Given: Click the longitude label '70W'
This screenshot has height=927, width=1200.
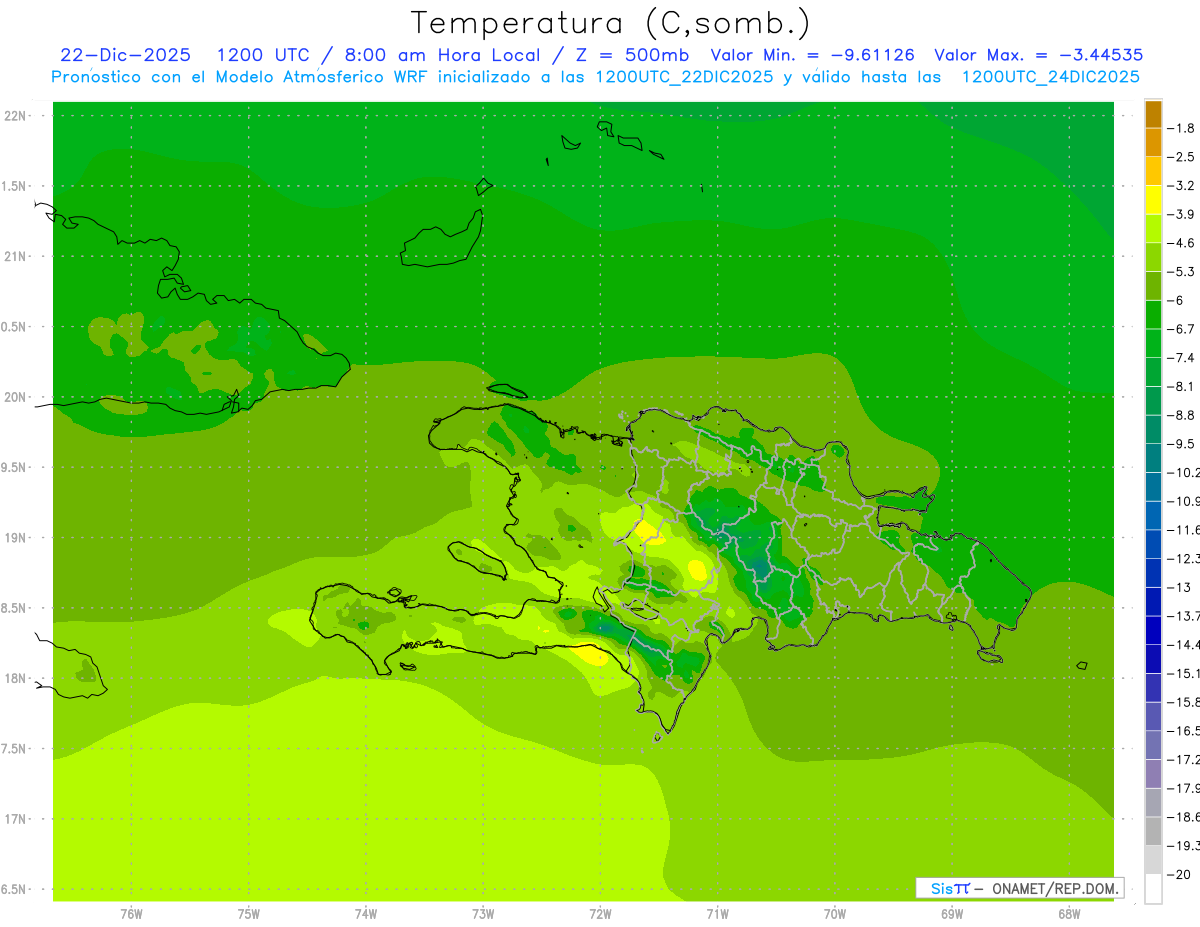Looking at the screenshot, I should click(x=835, y=913).
